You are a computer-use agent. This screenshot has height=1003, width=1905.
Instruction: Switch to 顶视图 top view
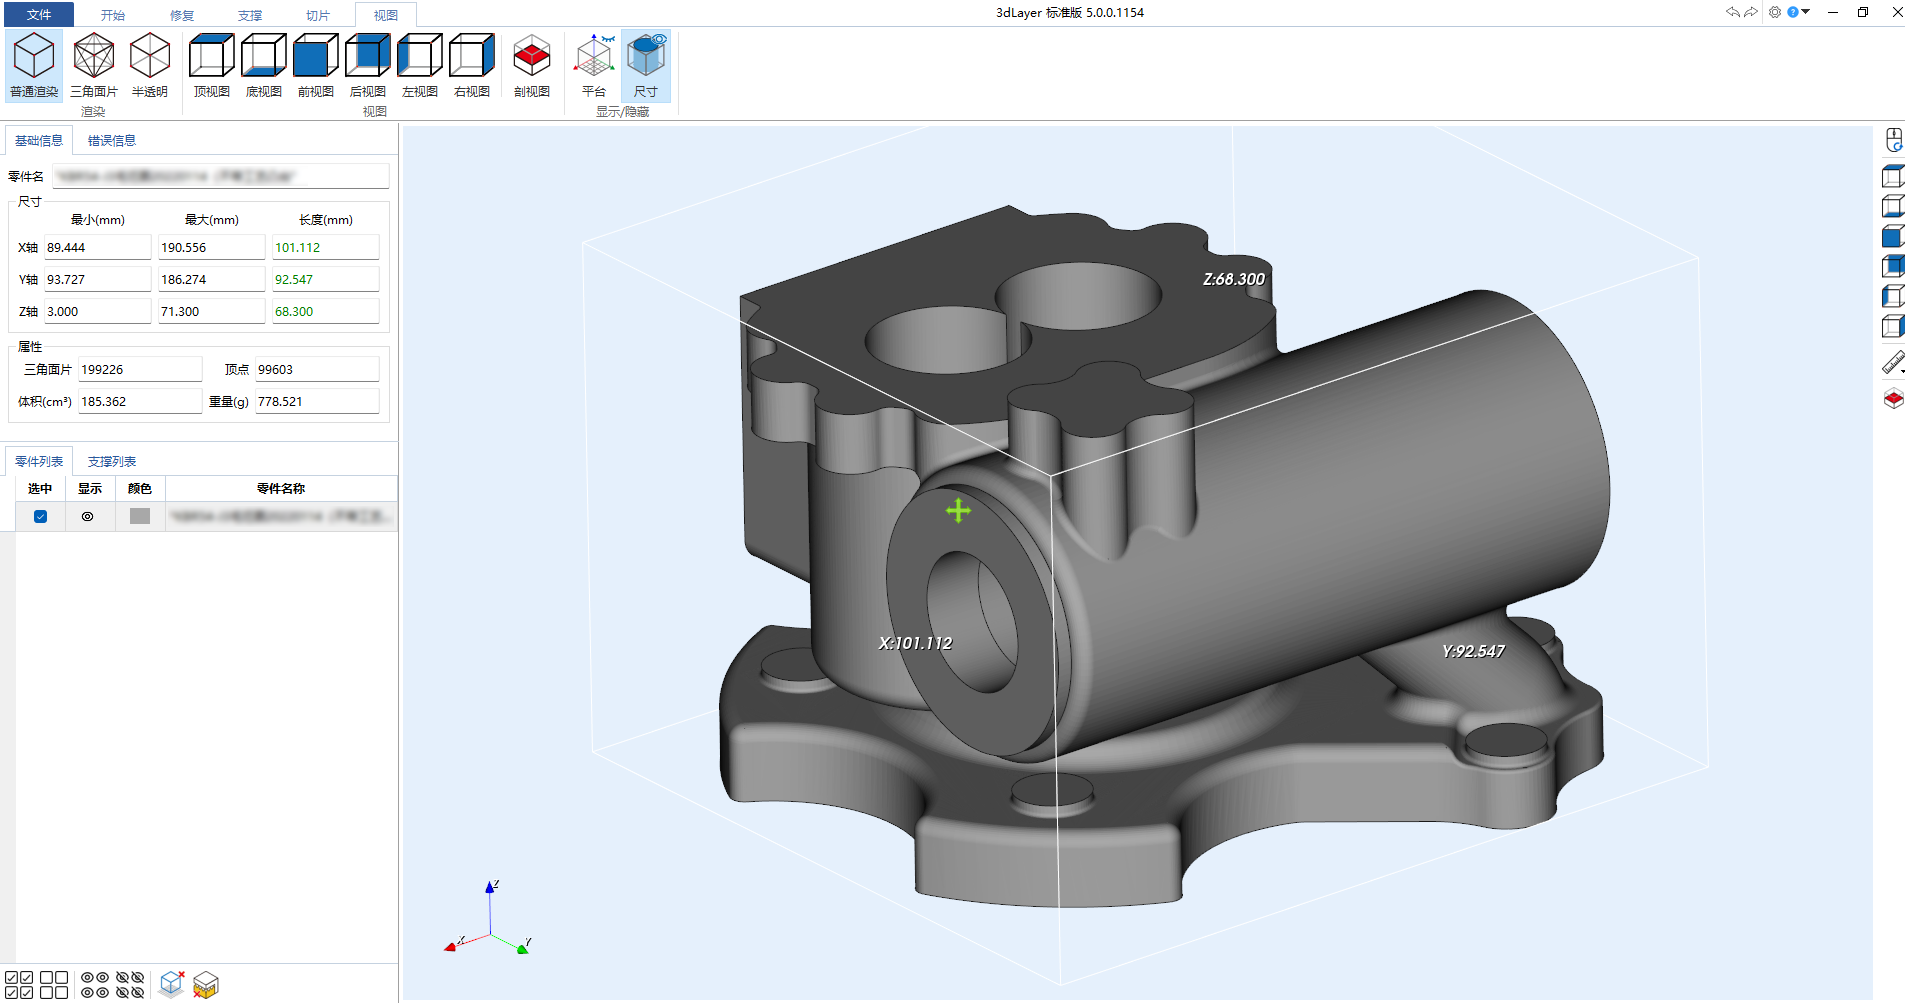(212, 65)
